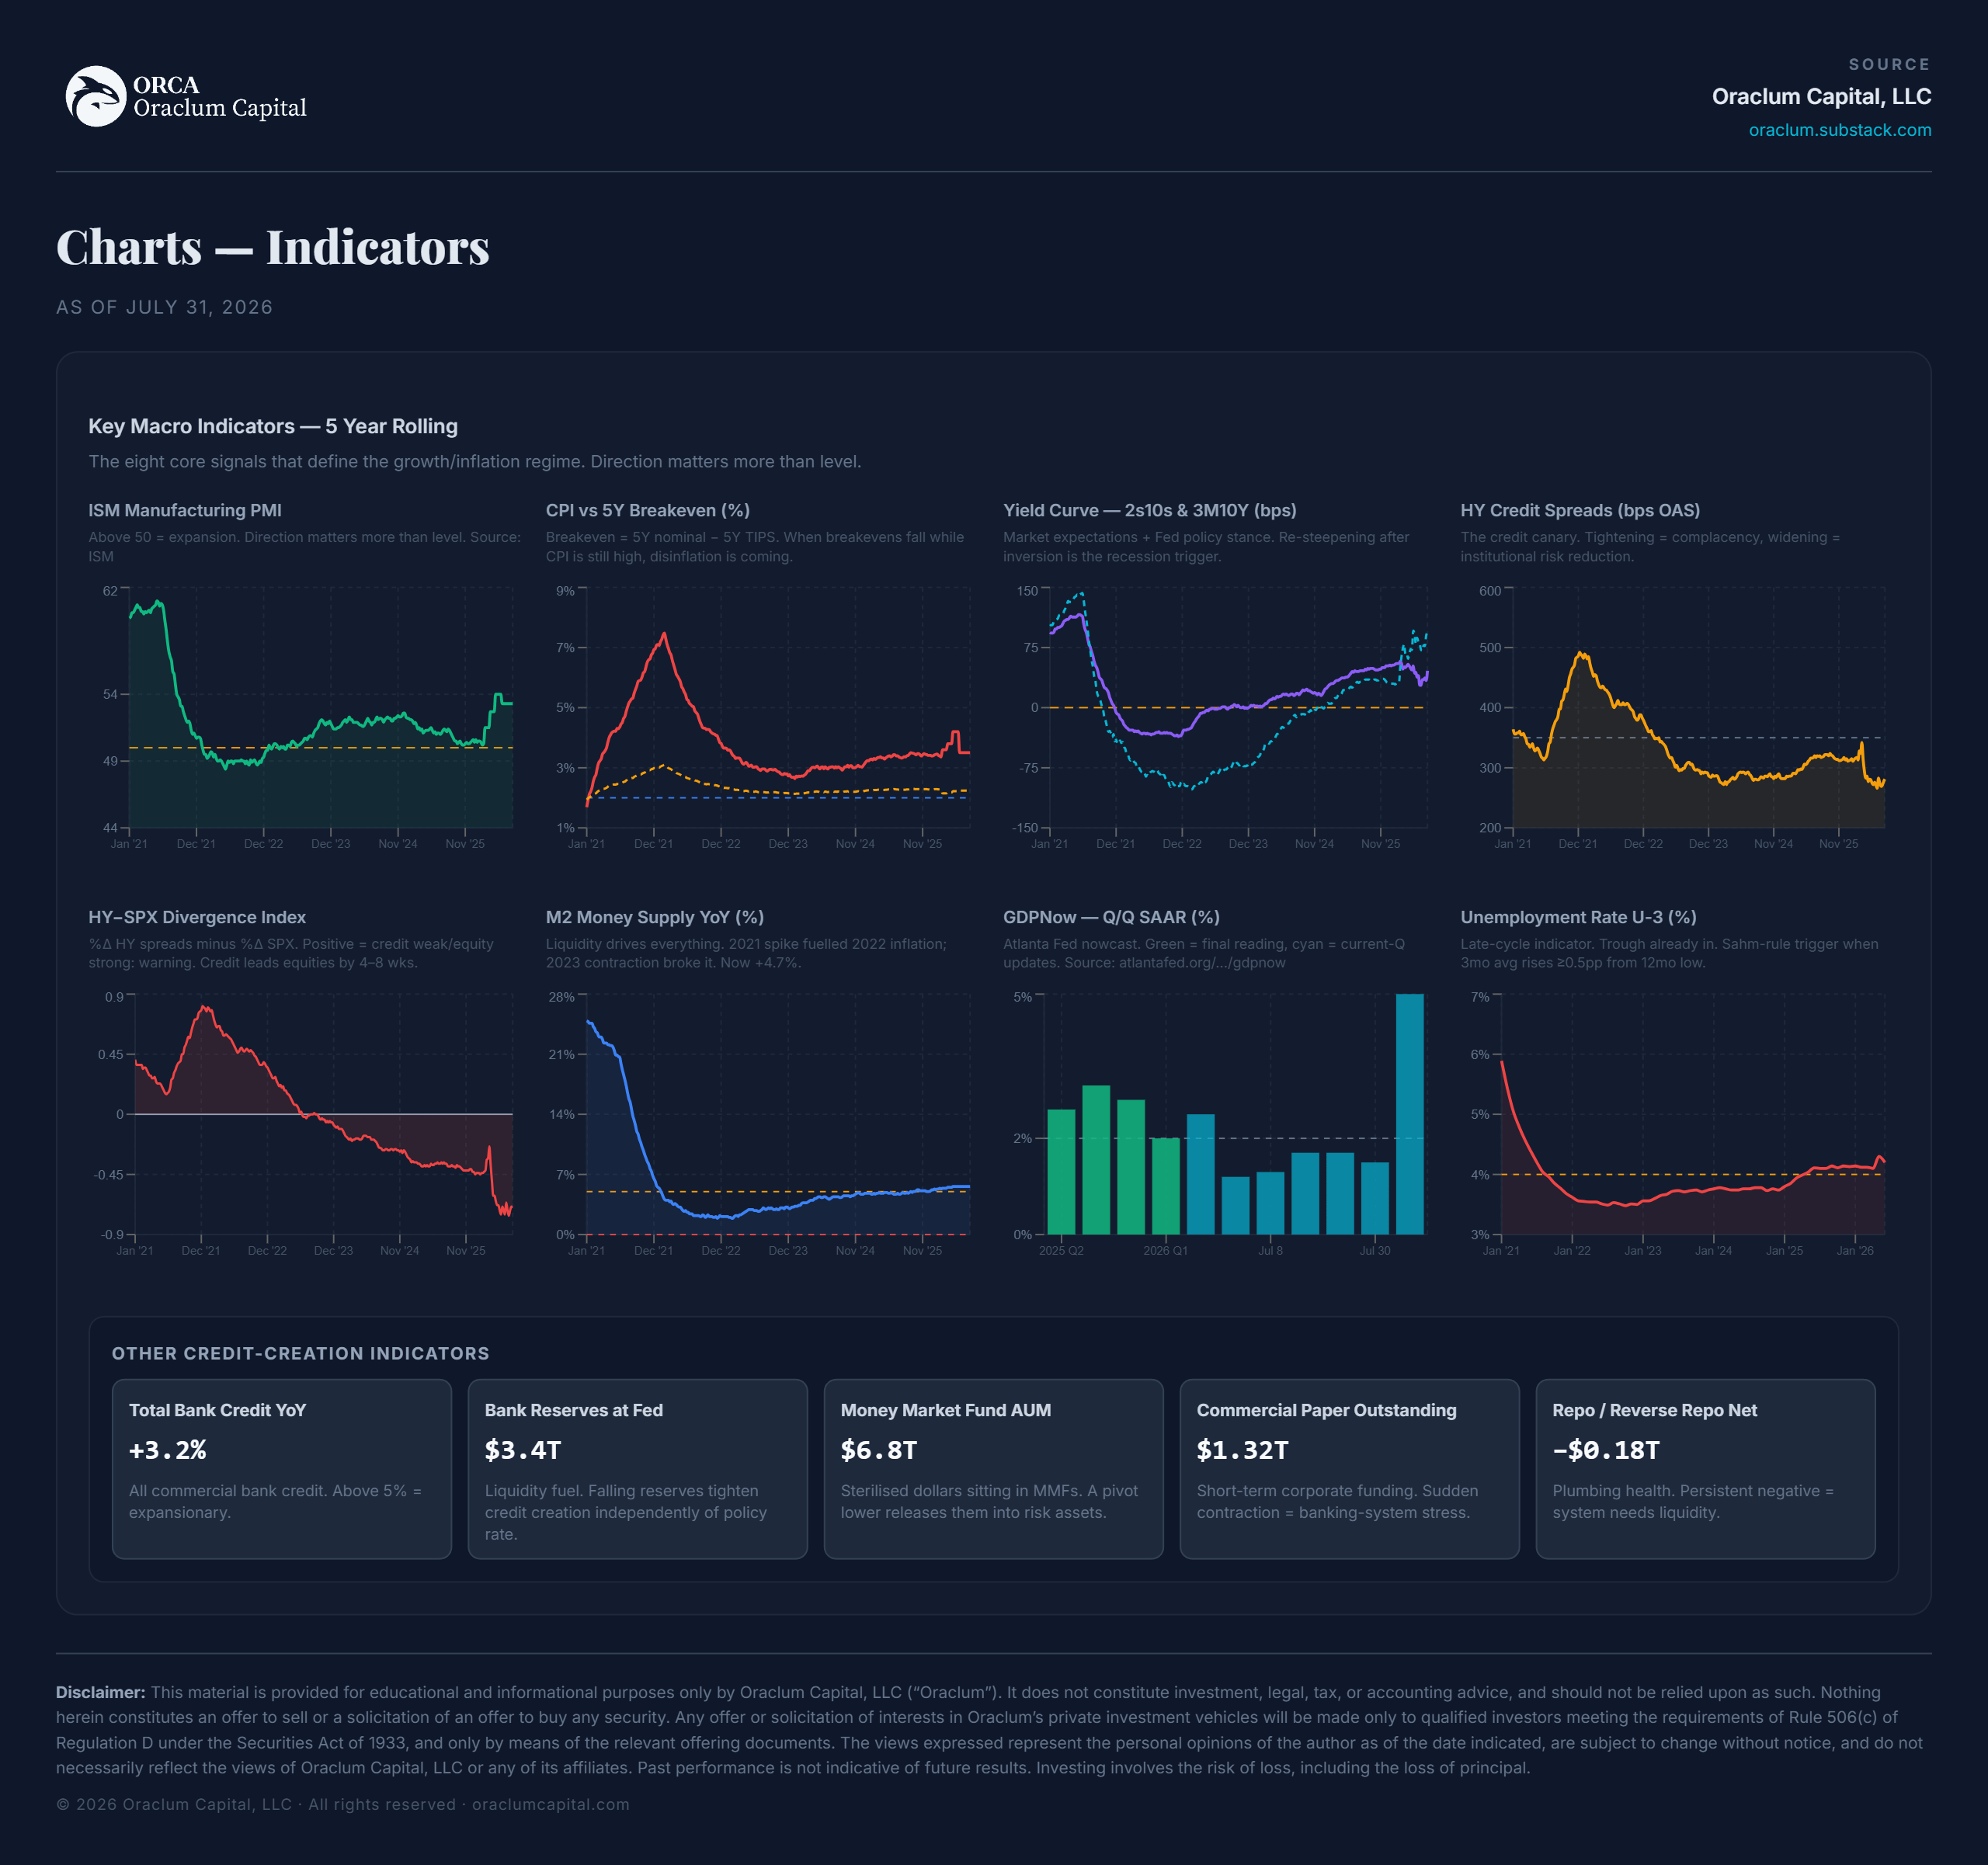
Task: Click the Charts — Indicators heading
Action: coord(272,247)
